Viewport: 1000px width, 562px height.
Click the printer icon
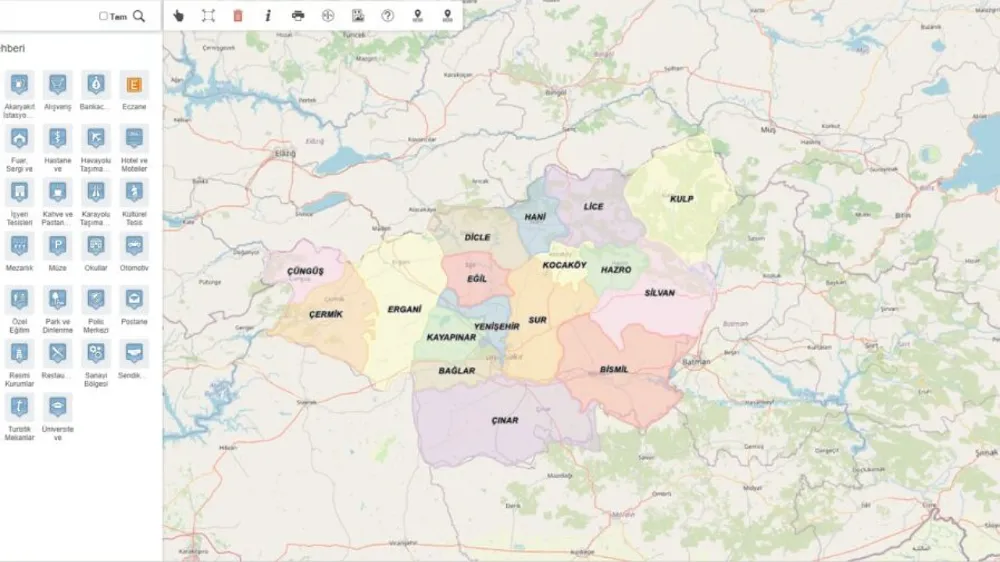[x=298, y=15]
